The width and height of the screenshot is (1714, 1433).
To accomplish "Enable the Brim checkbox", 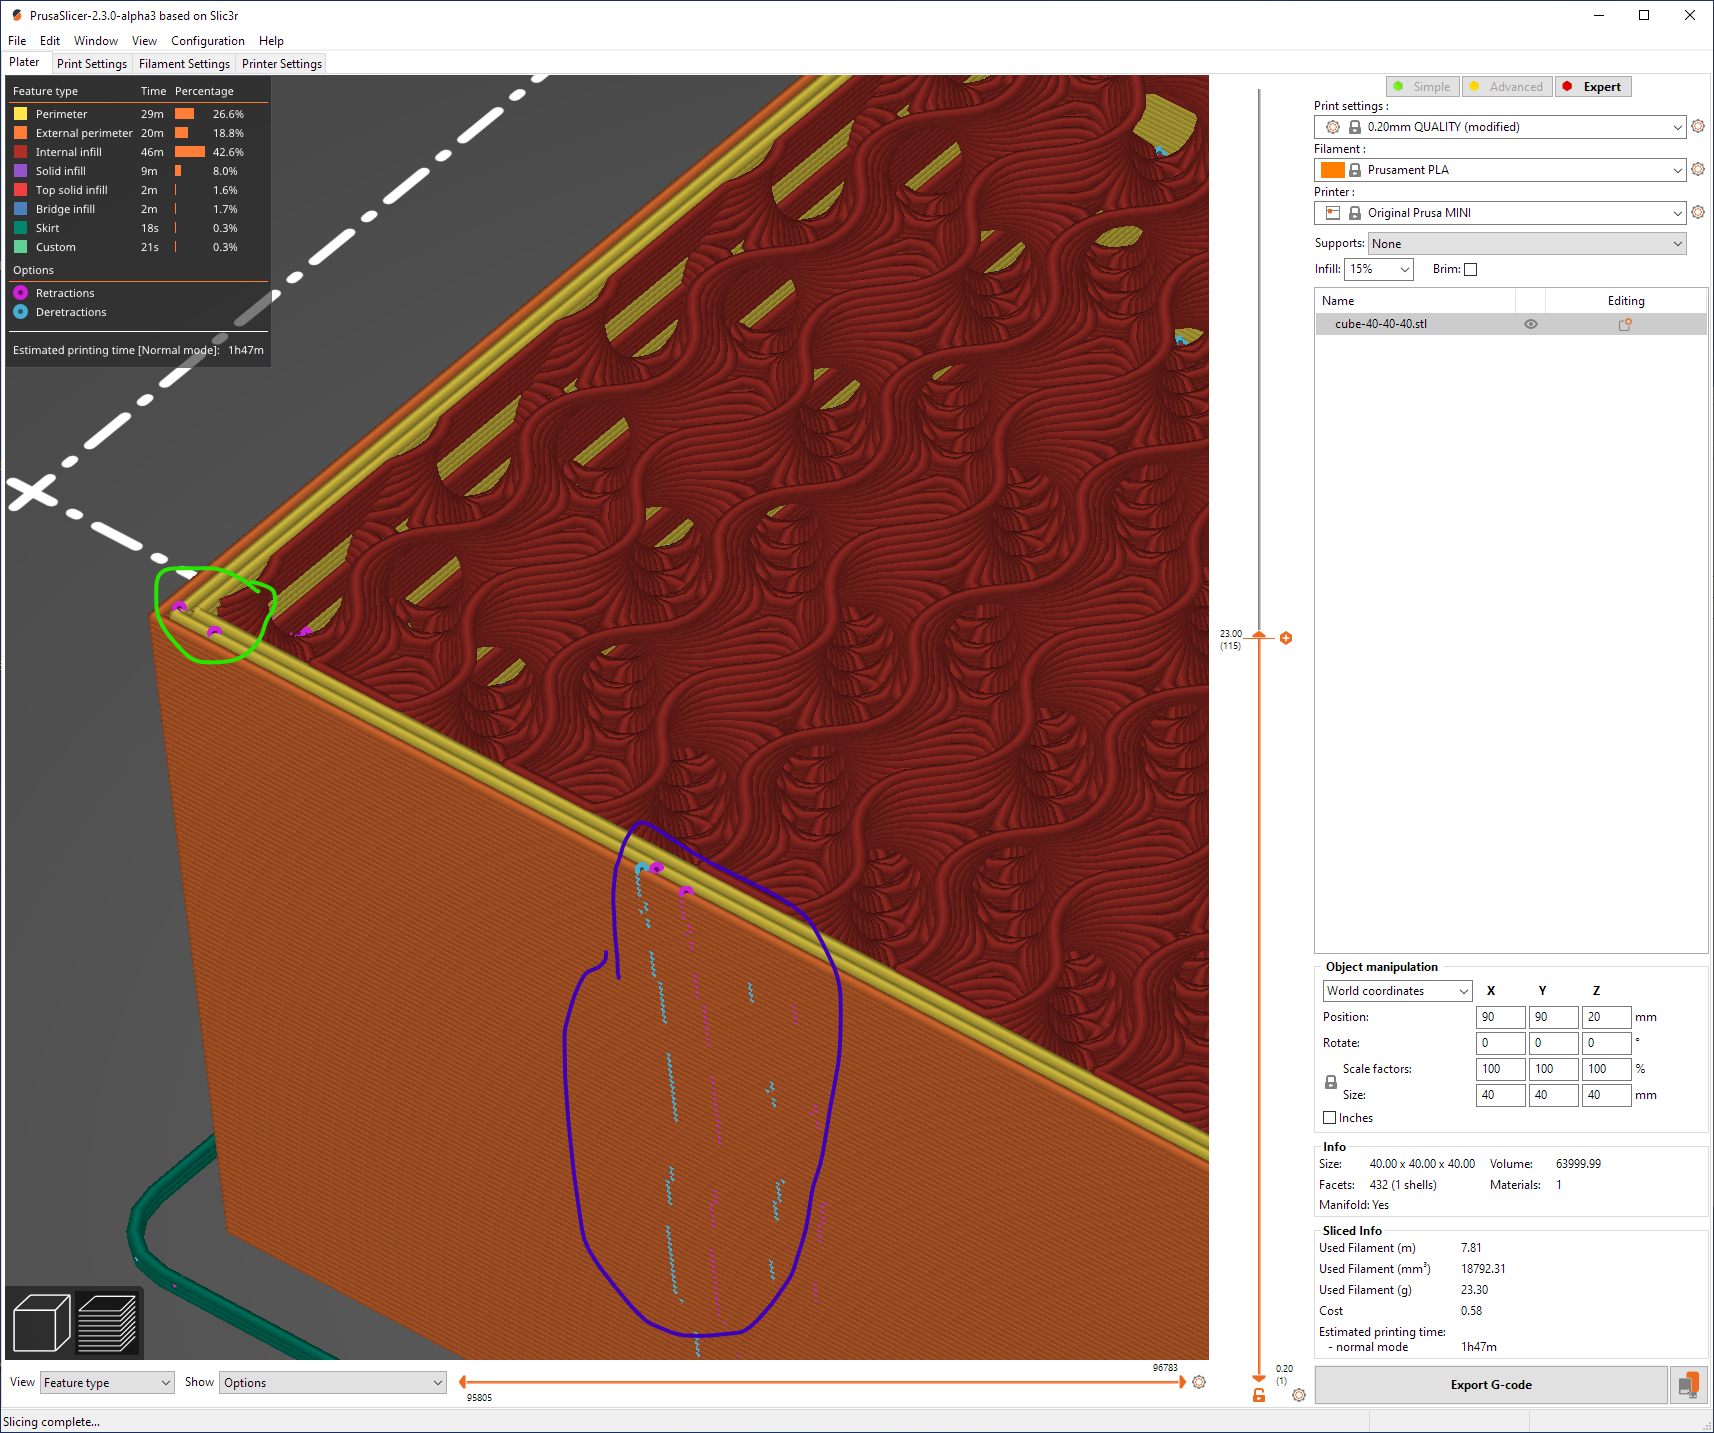I will point(1471,269).
